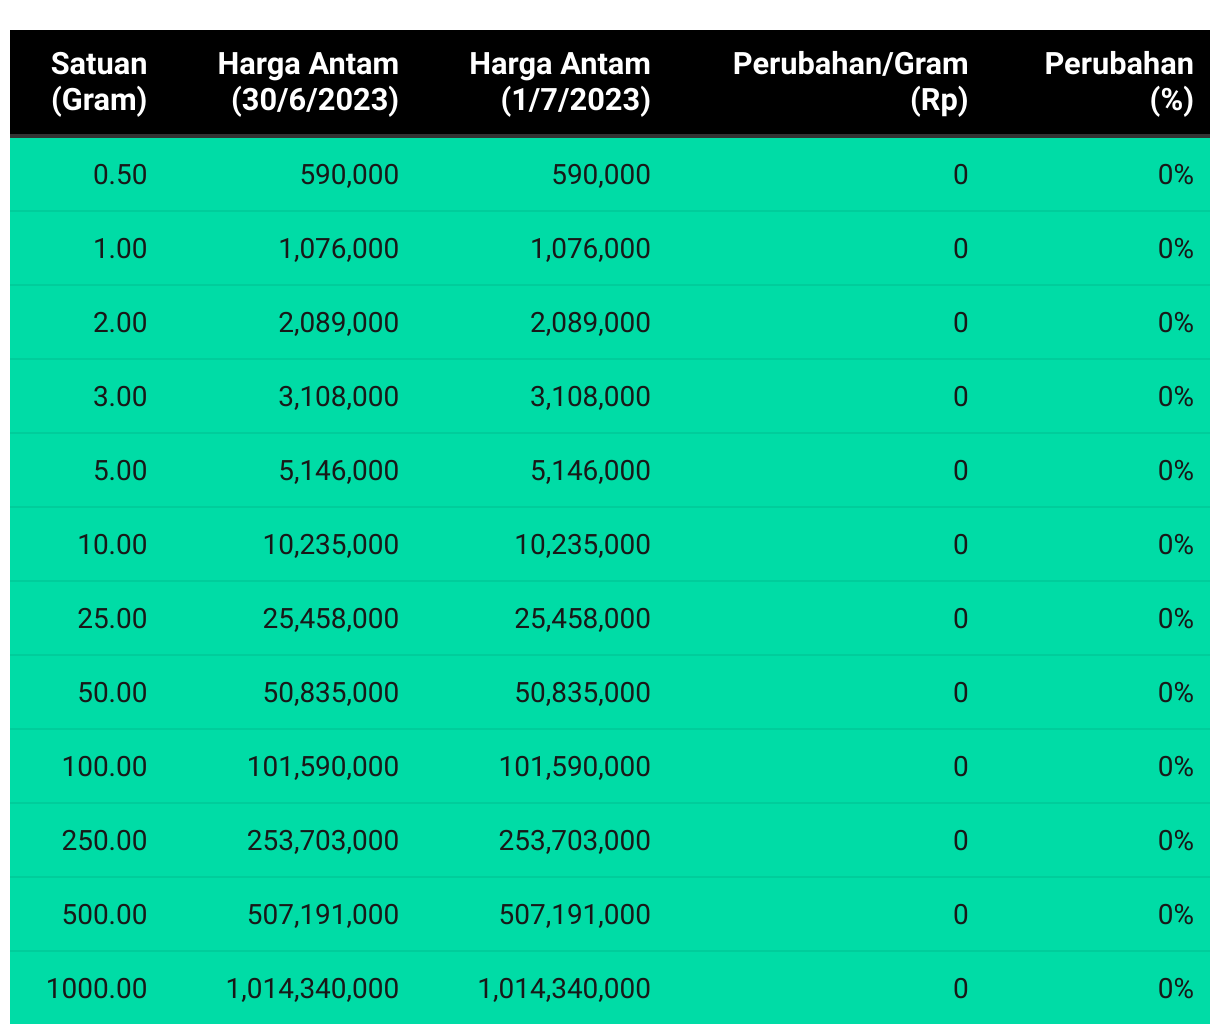Click the 50.00 gram unit cell
1220x1034 pixels.
[113, 693]
